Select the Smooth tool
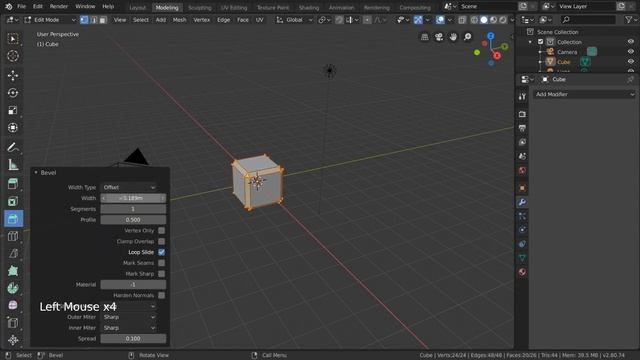Viewport: 640px width, 360px height. 13,305
